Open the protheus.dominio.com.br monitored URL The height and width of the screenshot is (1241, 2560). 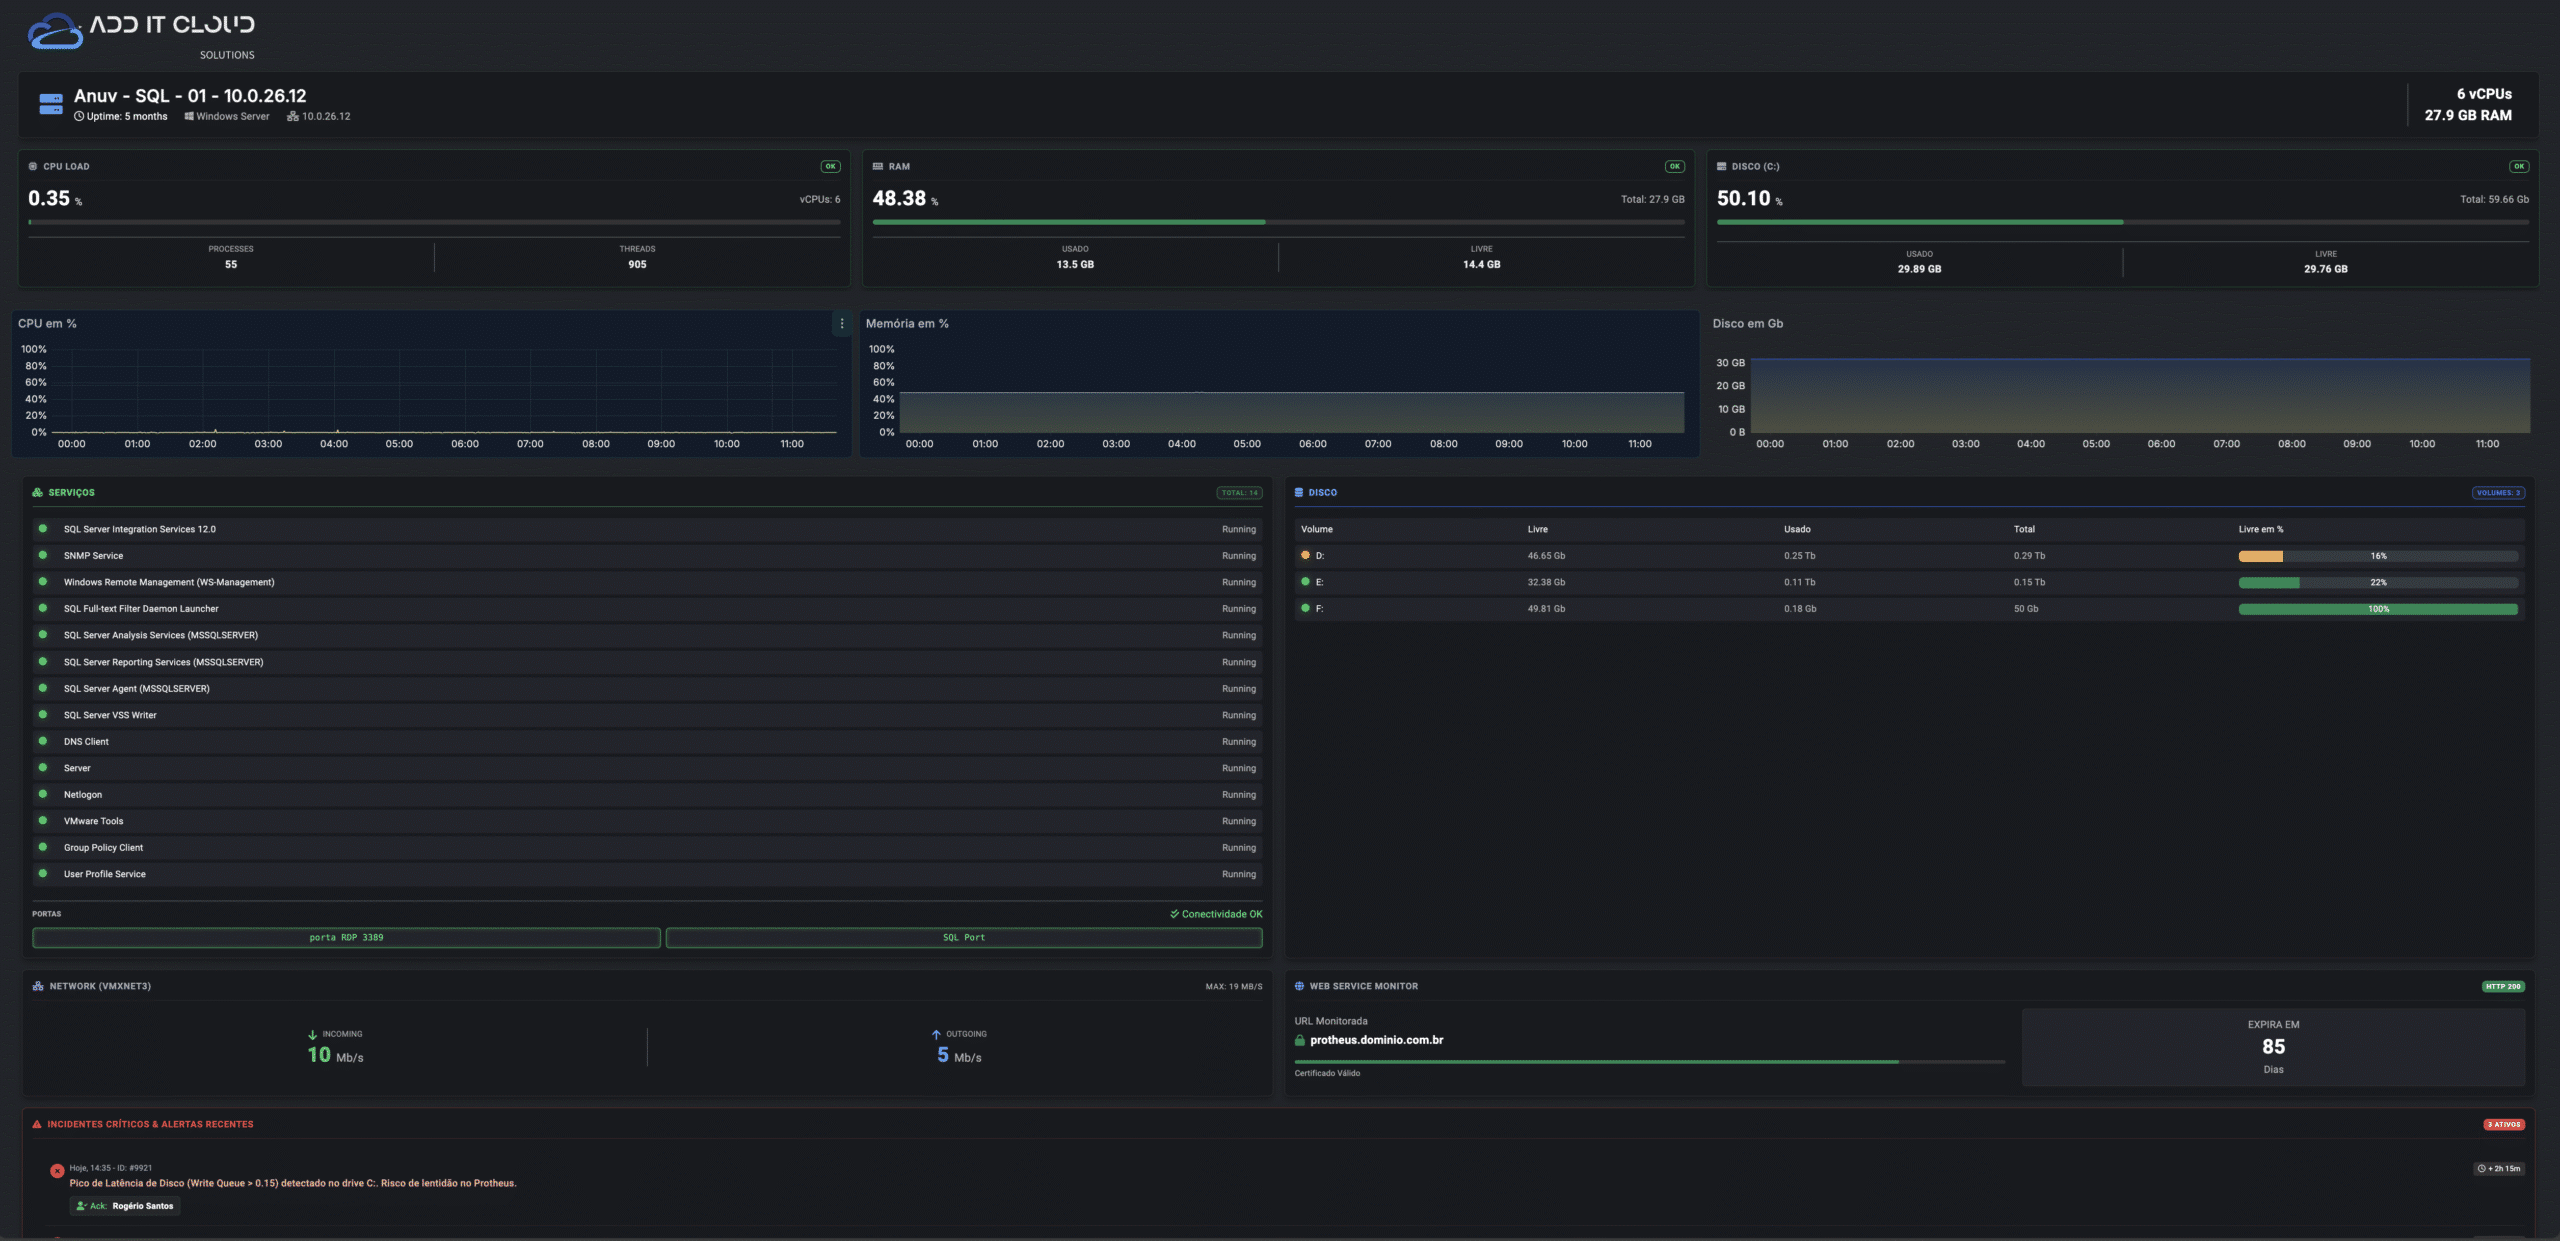[x=1376, y=1040]
